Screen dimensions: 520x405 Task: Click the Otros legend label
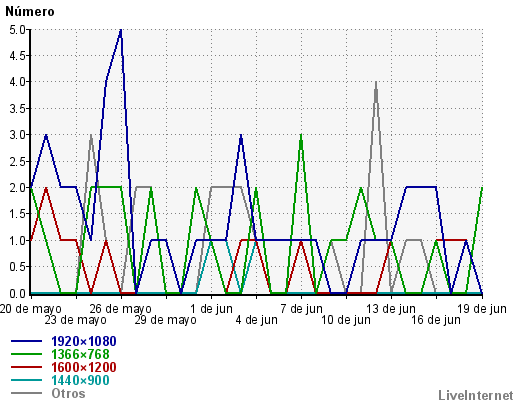tap(68, 393)
